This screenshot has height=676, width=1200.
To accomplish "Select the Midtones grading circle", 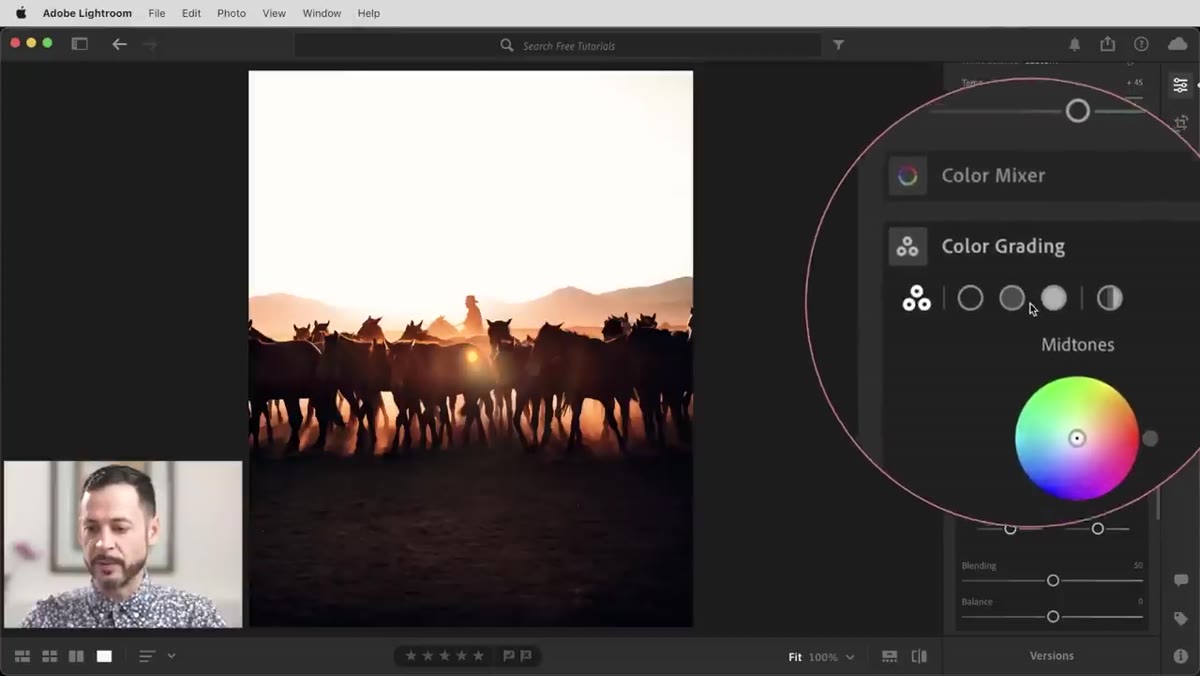I will pyautogui.click(x=1012, y=298).
